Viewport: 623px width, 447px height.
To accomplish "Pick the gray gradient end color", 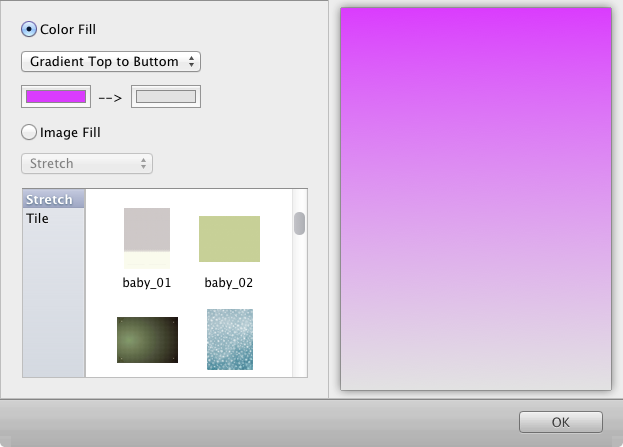I will tap(166, 97).
